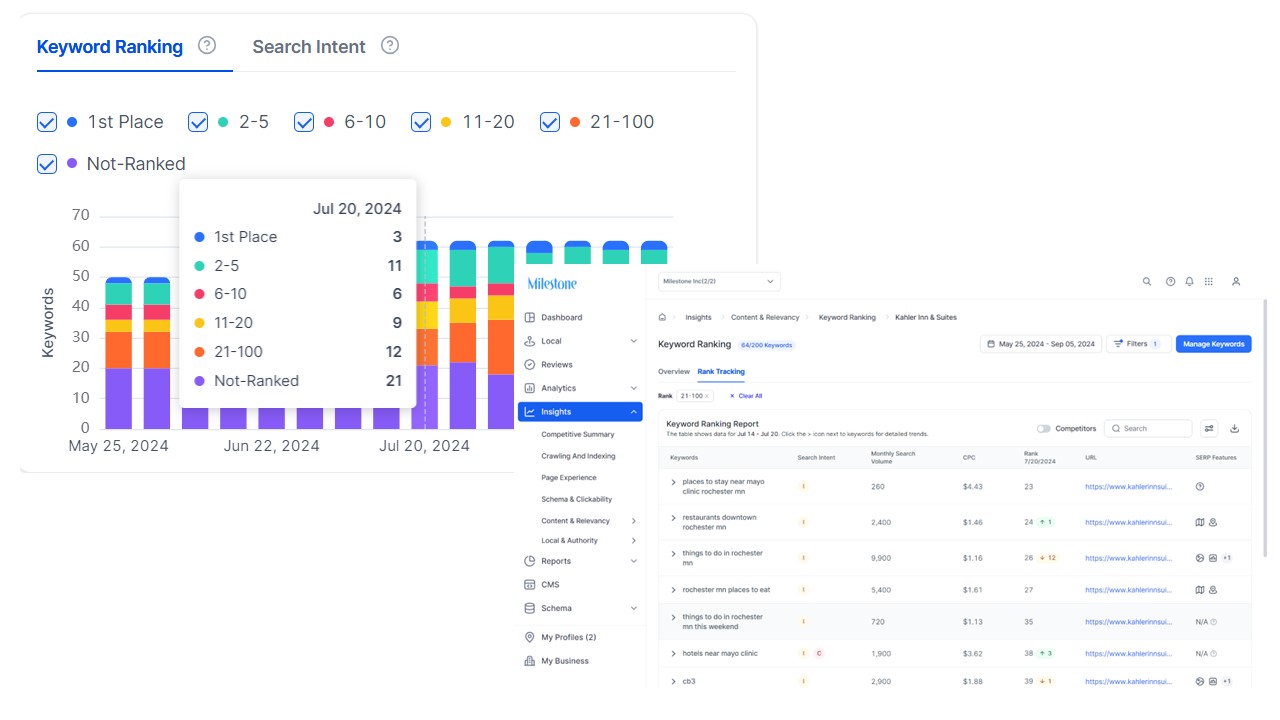This screenshot has height=720, width=1280.
Task: Uncheck the Not-Ranked series checkbox
Action: coord(47,164)
